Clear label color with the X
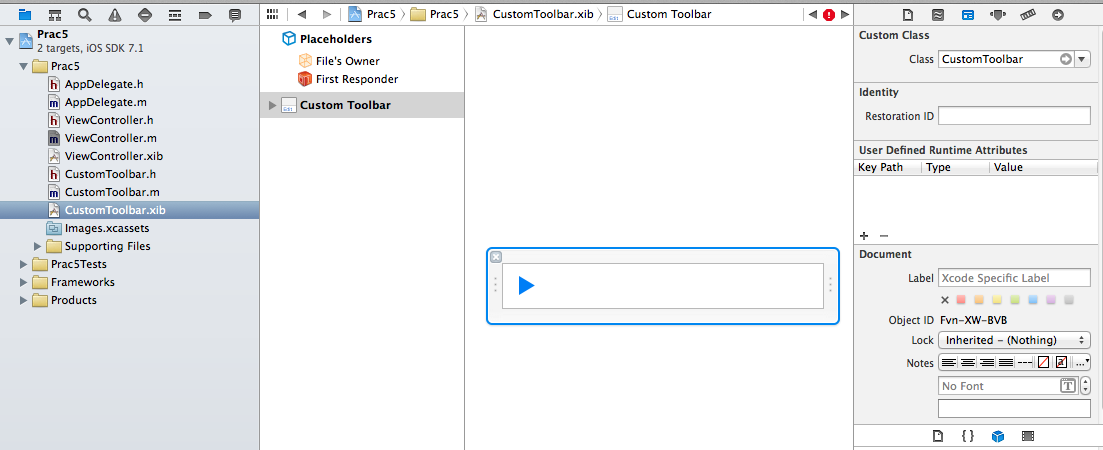 [x=945, y=300]
